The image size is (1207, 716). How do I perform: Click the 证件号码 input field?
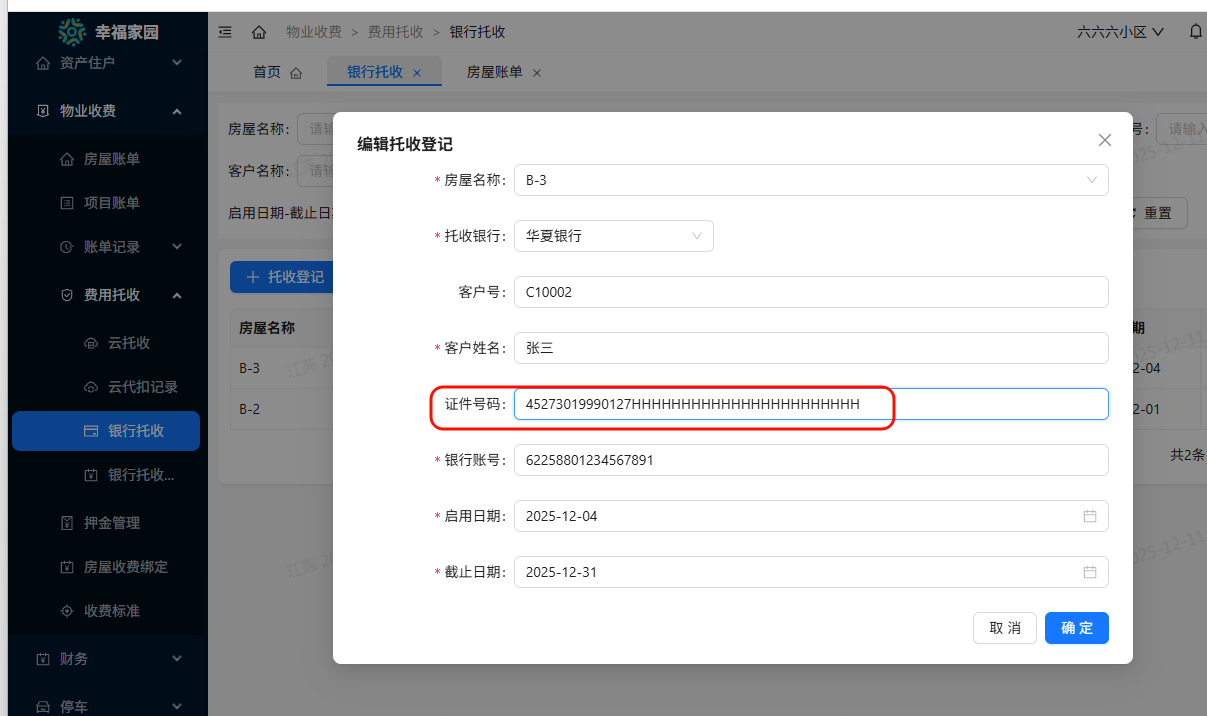point(810,404)
